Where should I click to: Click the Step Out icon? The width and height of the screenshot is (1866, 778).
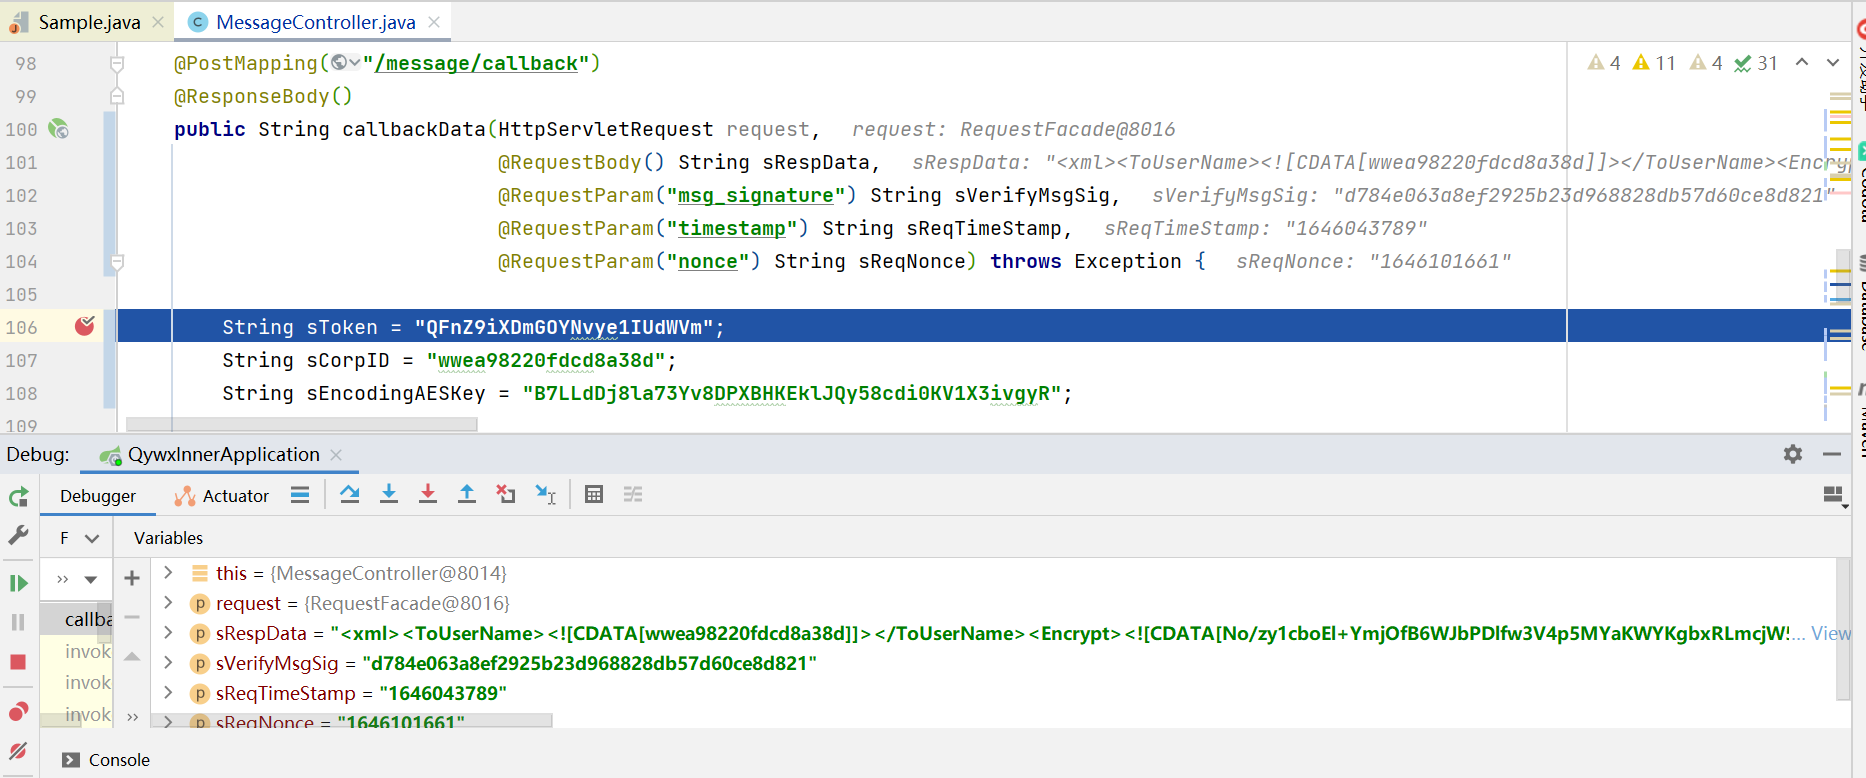pos(467,494)
